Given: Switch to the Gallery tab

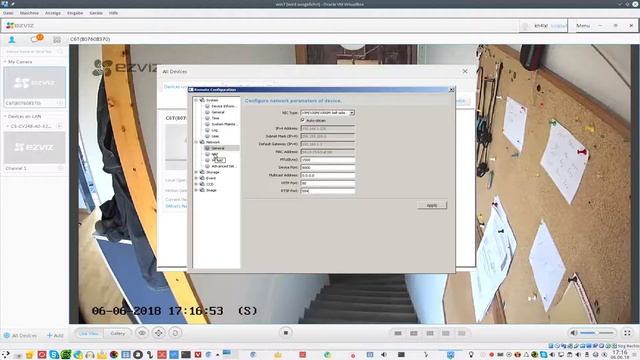Looking at the screenshot, I should coord(118,333).
